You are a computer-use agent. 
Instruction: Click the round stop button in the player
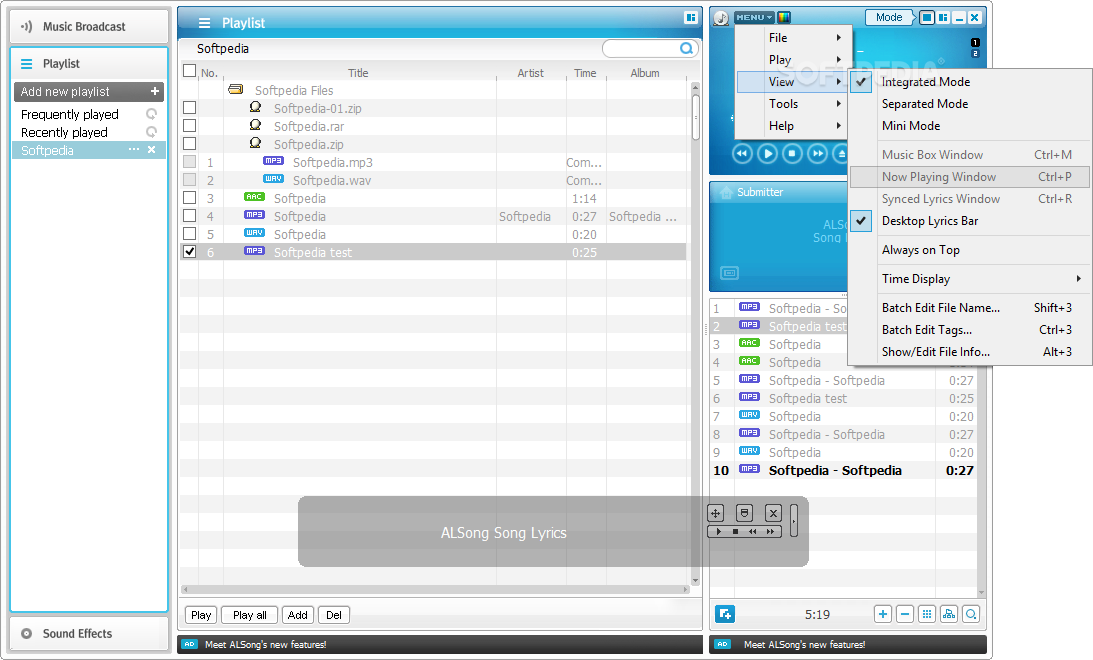(793, 153)
